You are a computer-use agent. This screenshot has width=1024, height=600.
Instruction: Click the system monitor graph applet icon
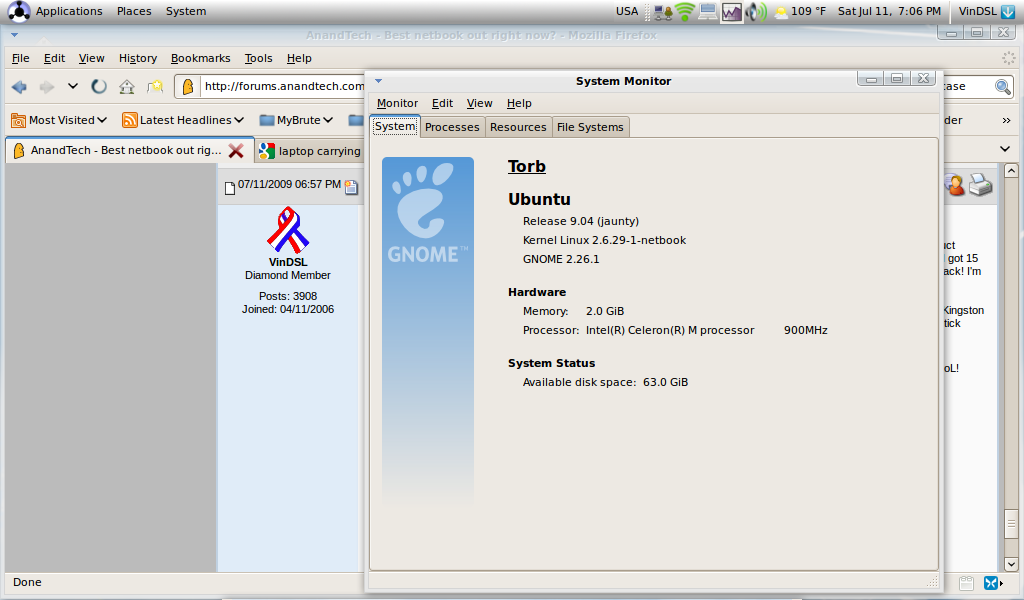[732, 12]
